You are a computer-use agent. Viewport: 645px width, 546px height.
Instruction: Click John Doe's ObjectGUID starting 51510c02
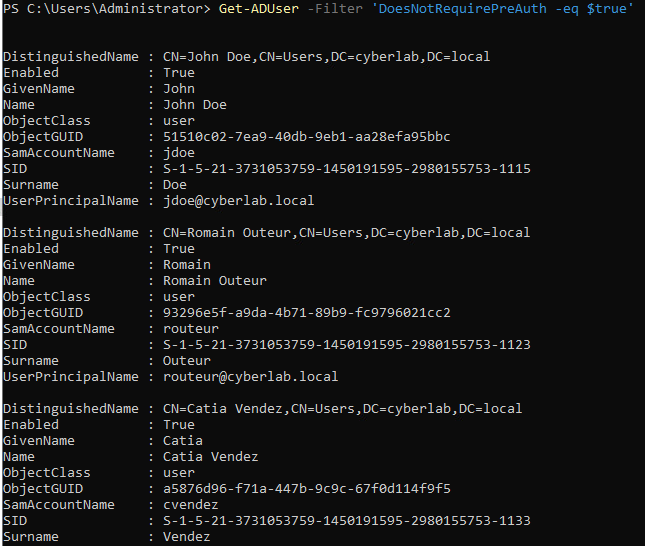[x=306, y=137]
